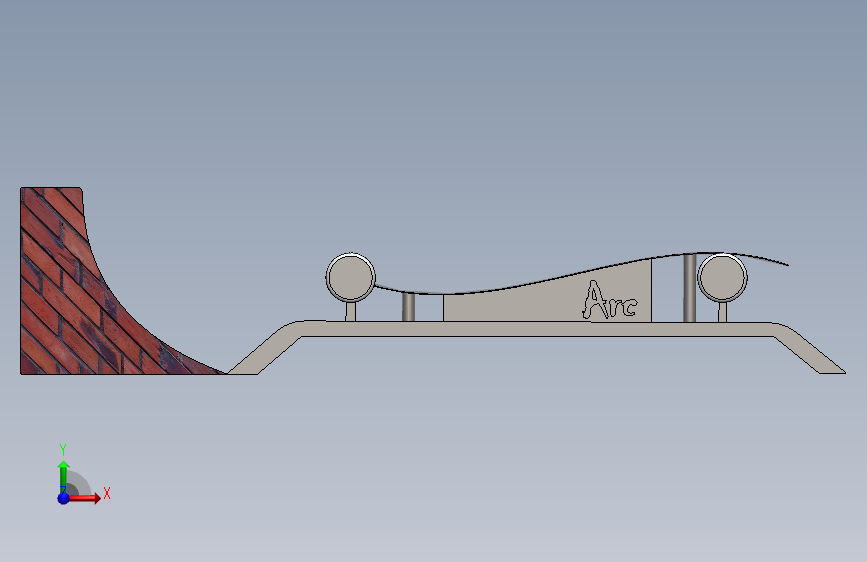
Task: Click the red X axis arrow of the triad
Action: point(84,498)
